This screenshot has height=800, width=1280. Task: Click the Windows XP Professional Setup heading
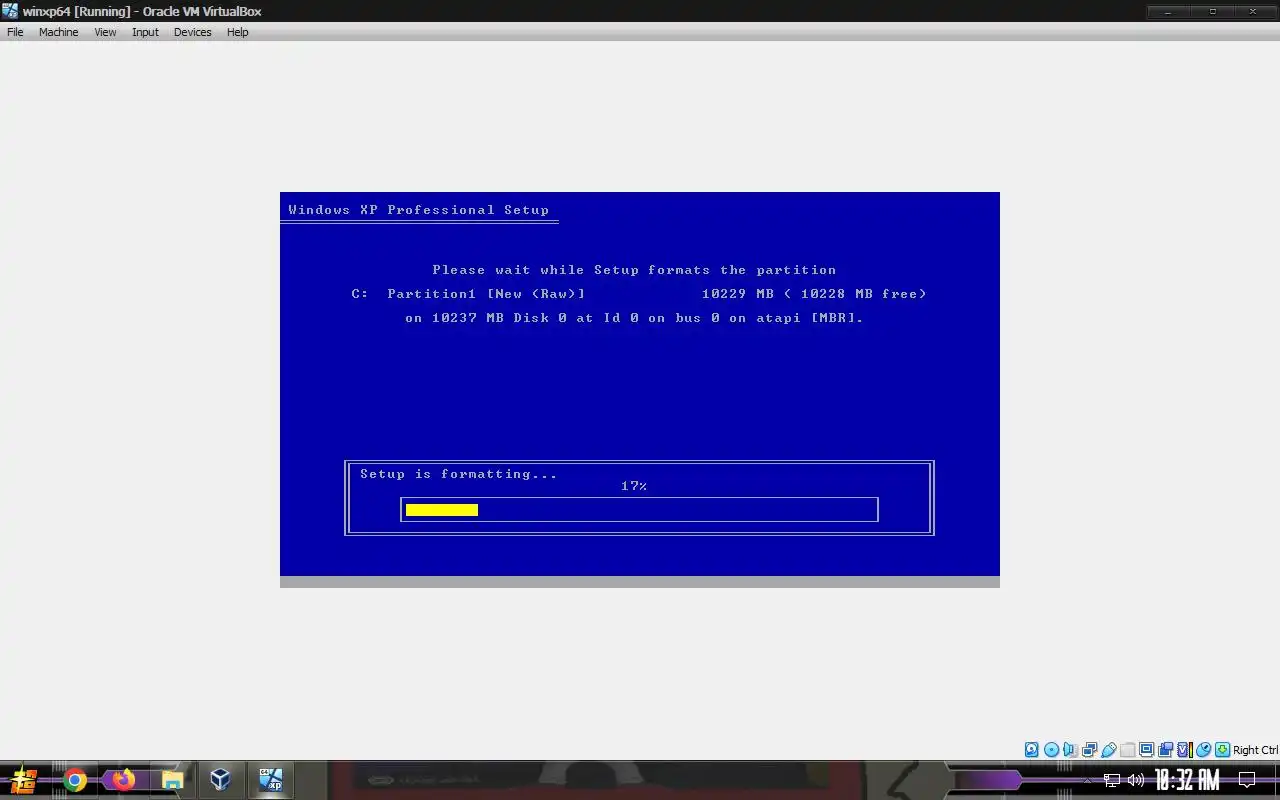418,210
